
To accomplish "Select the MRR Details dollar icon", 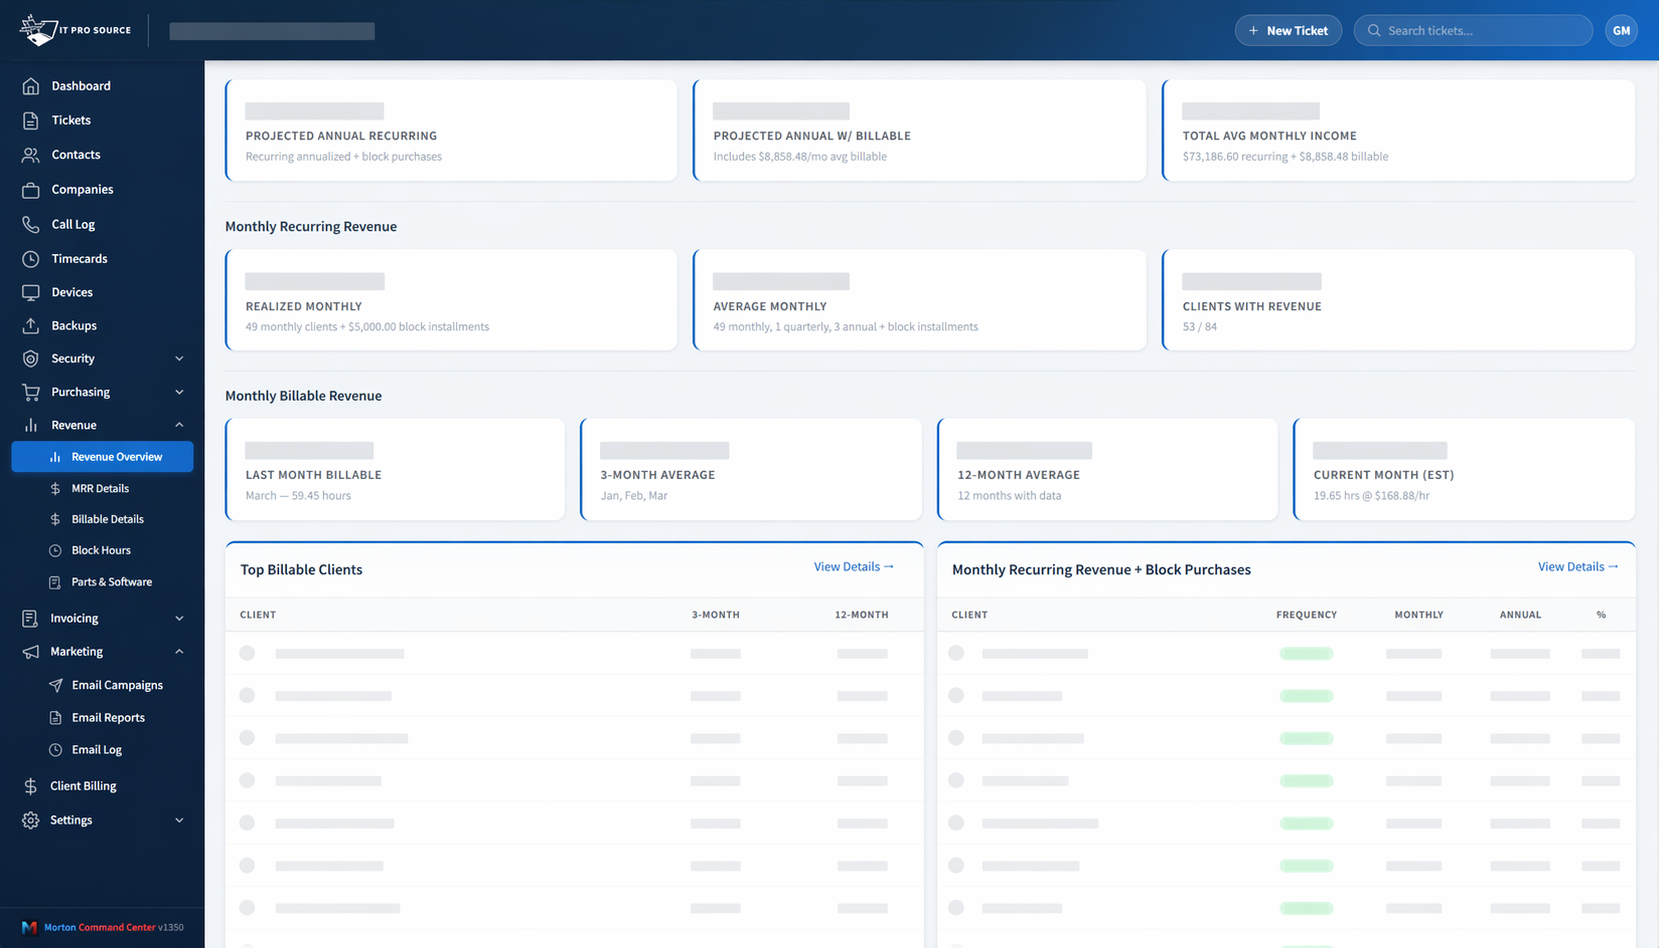I will (57, 488).
